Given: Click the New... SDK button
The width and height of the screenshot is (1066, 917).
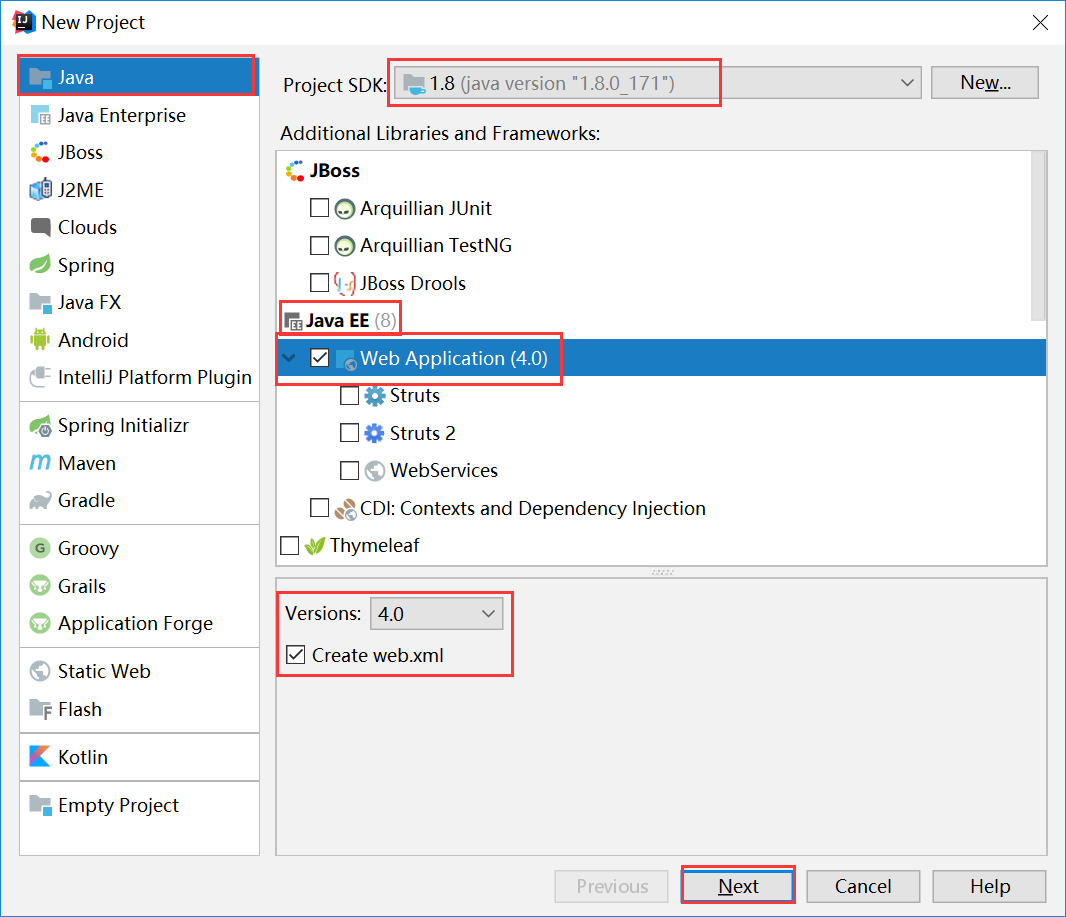Looking at the screenshot, I should (x=984, y=82).
